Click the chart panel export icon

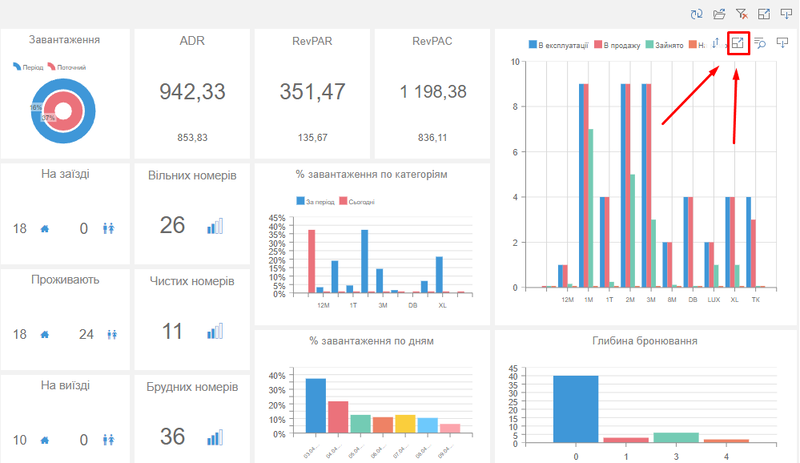[784, 43]
